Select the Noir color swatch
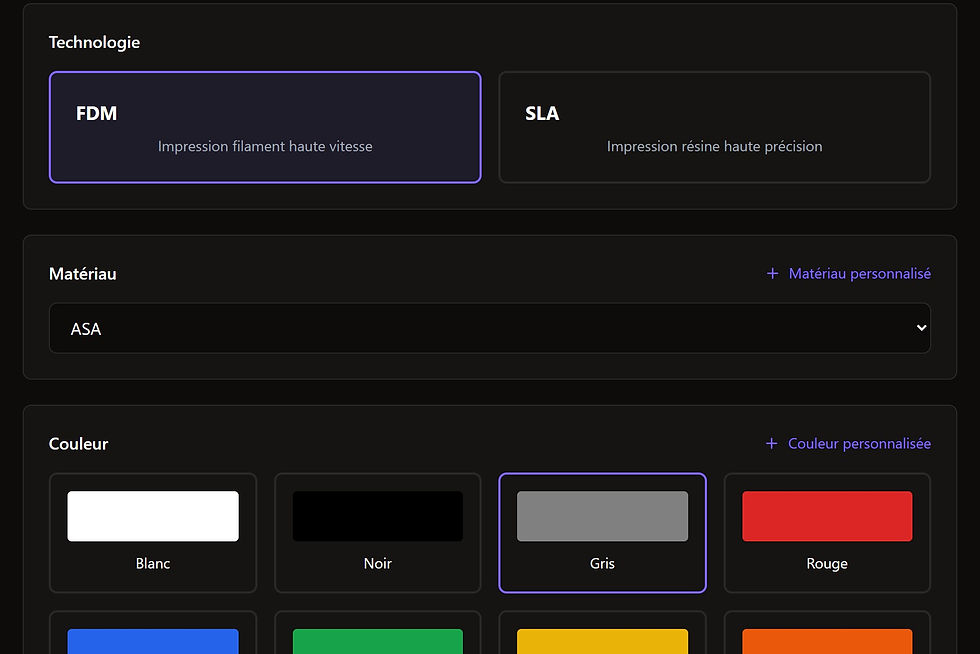This screenshot has height=654, width=980. [x=378, y=533]
